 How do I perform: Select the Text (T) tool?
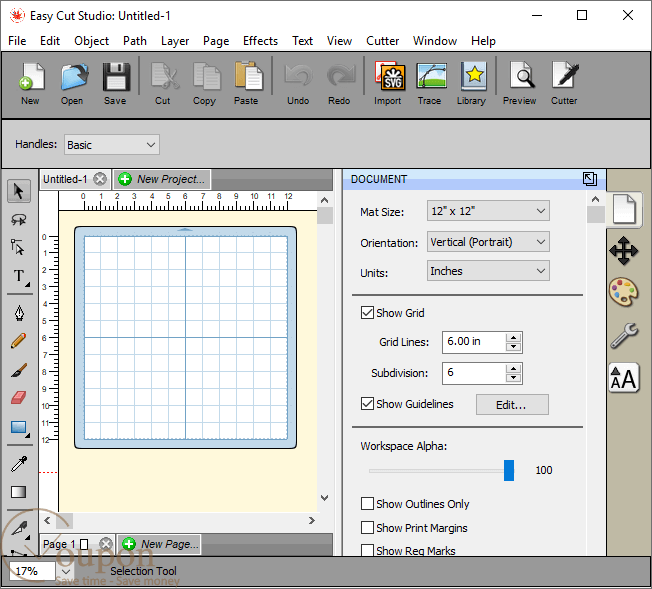19,276
